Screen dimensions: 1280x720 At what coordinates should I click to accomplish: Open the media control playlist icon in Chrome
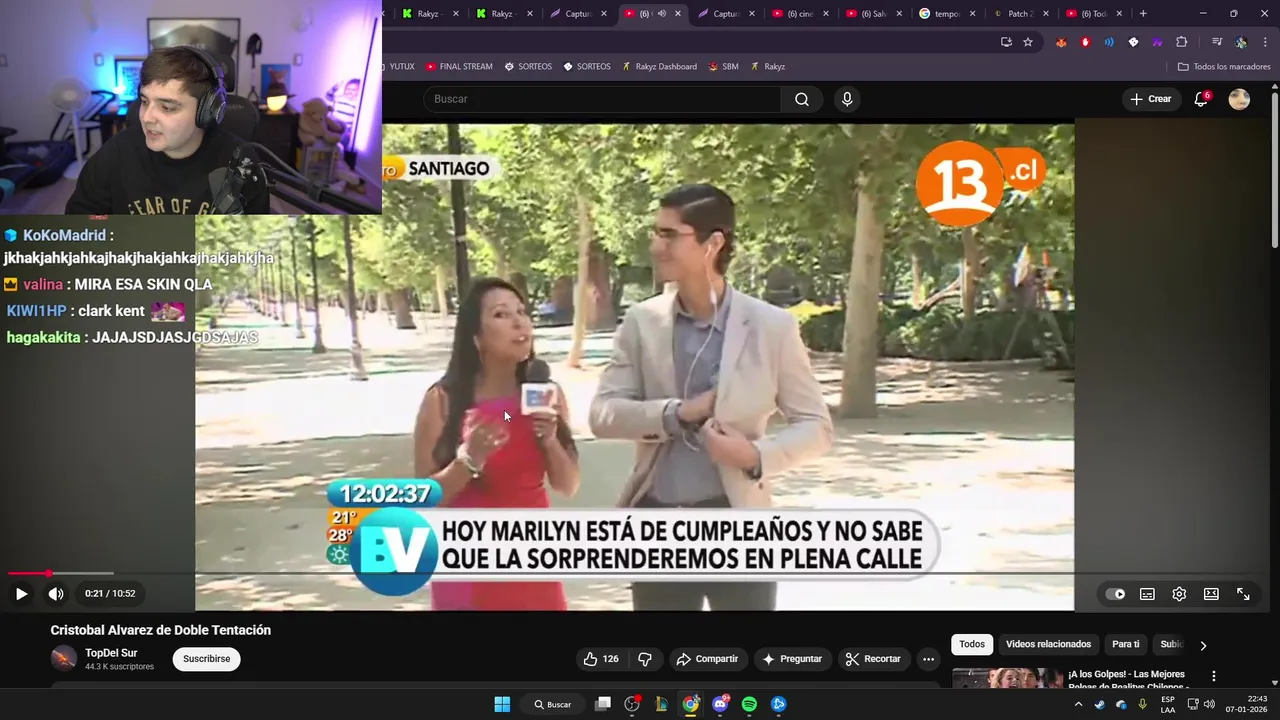1217,42
